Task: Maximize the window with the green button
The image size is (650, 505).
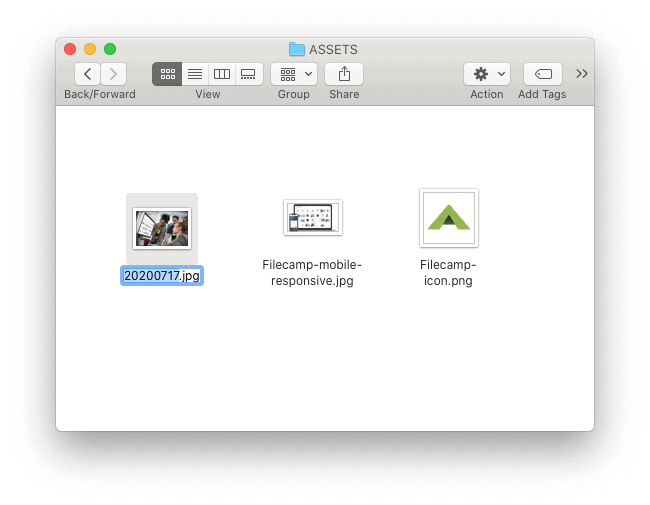Action: point(110,49)
